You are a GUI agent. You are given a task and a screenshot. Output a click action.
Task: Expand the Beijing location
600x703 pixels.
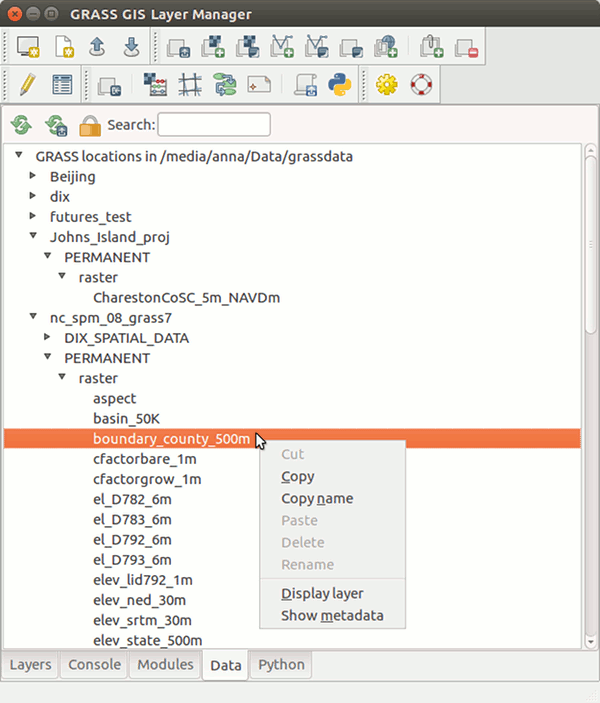(34, 176)
